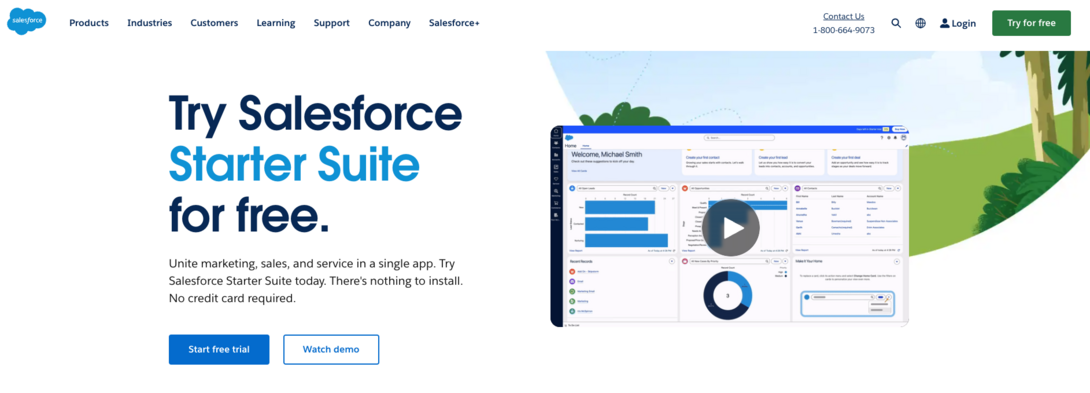Click the 1-800-664-9073 phone number
The width and height of the screenshot is (1090, 393).
[843, 30]
